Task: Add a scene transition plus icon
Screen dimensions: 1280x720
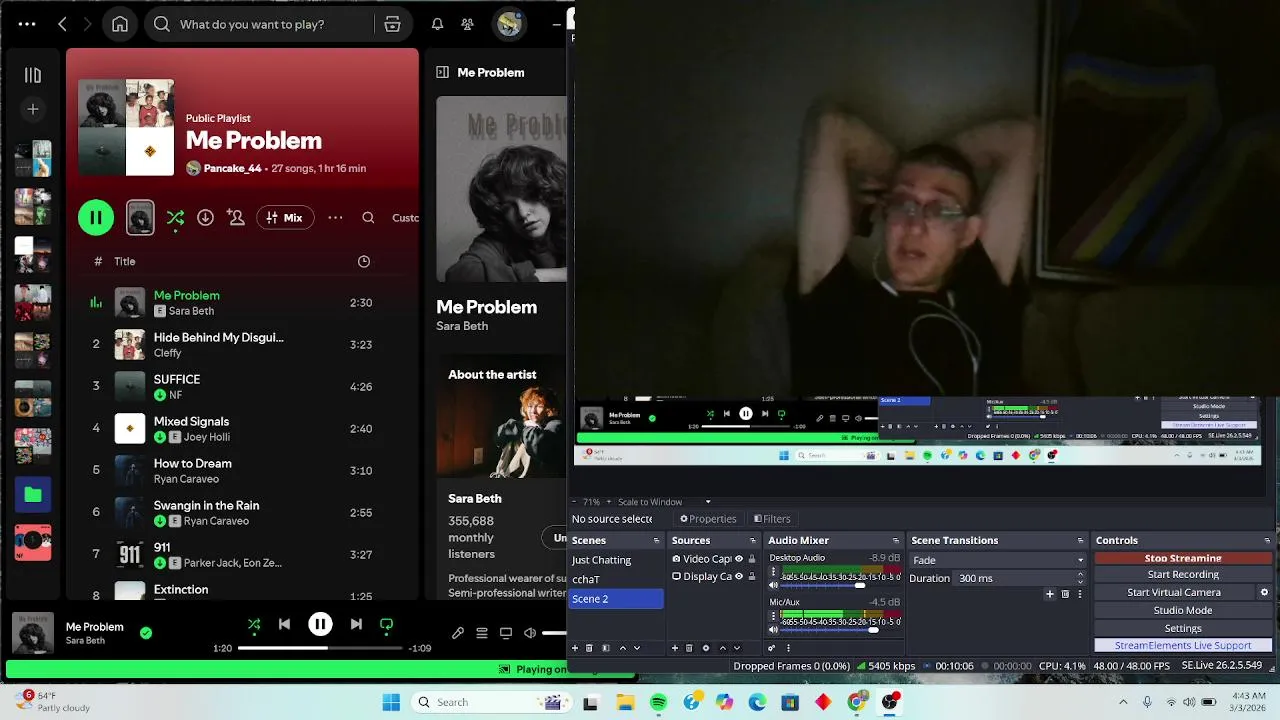Action: click(1050, 594)
